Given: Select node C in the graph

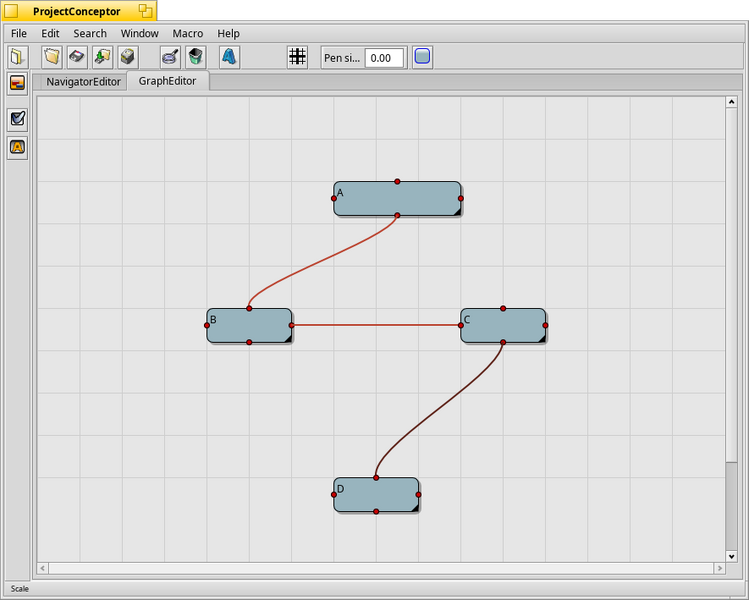Looking at the screenshot, I should [x=503, y=325].
